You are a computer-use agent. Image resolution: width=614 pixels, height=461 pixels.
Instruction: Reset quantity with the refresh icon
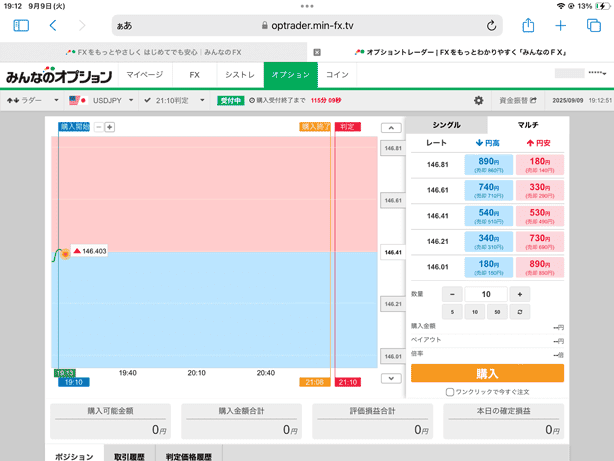click(519, 312)
